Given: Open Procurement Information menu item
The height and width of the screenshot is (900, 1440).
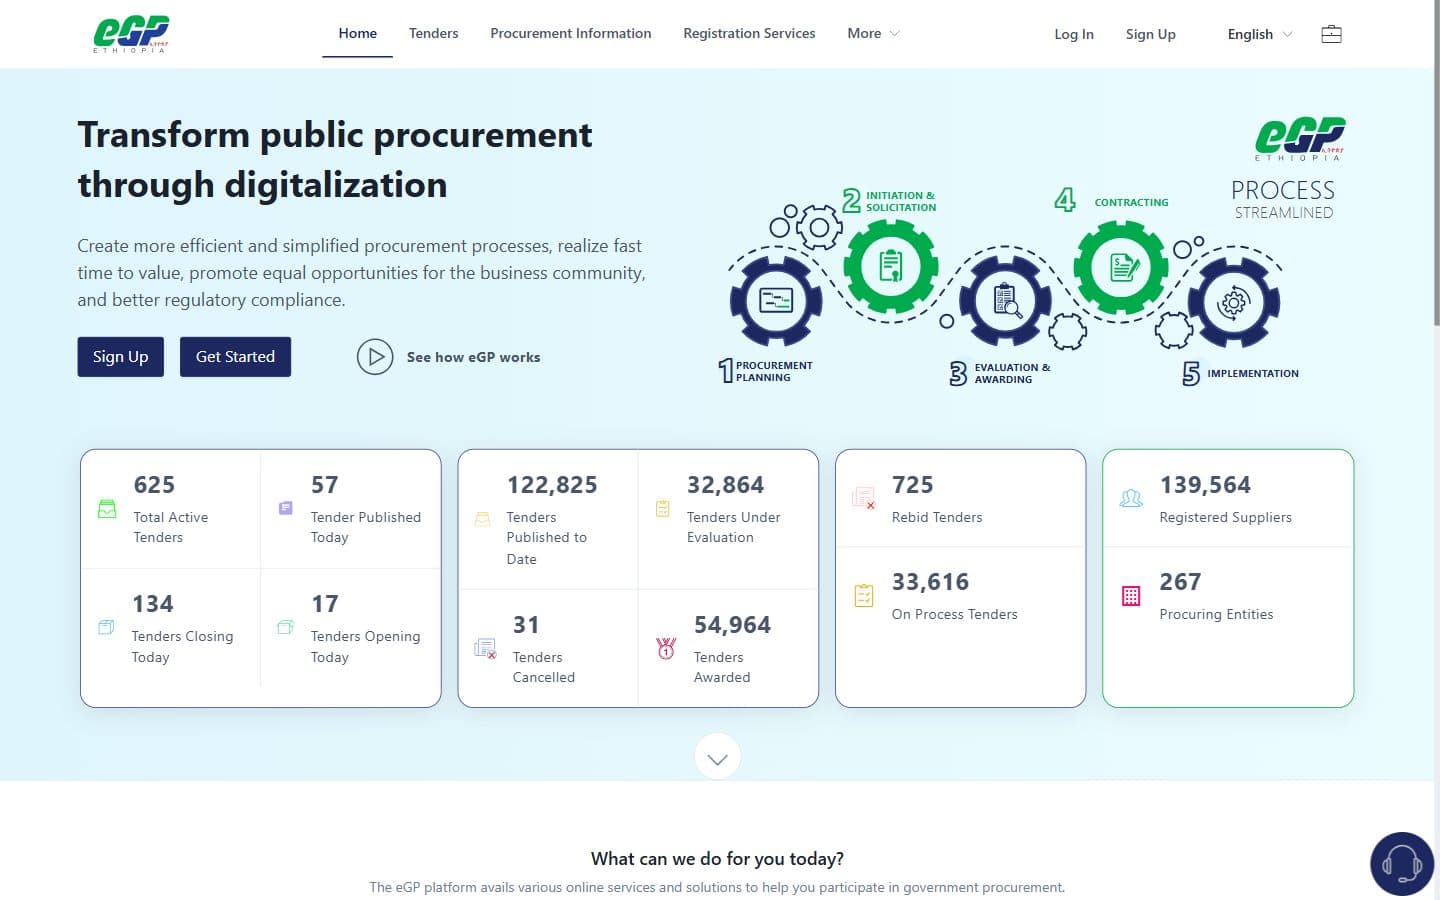Looking at the screenshot, I should pos(570,33).
